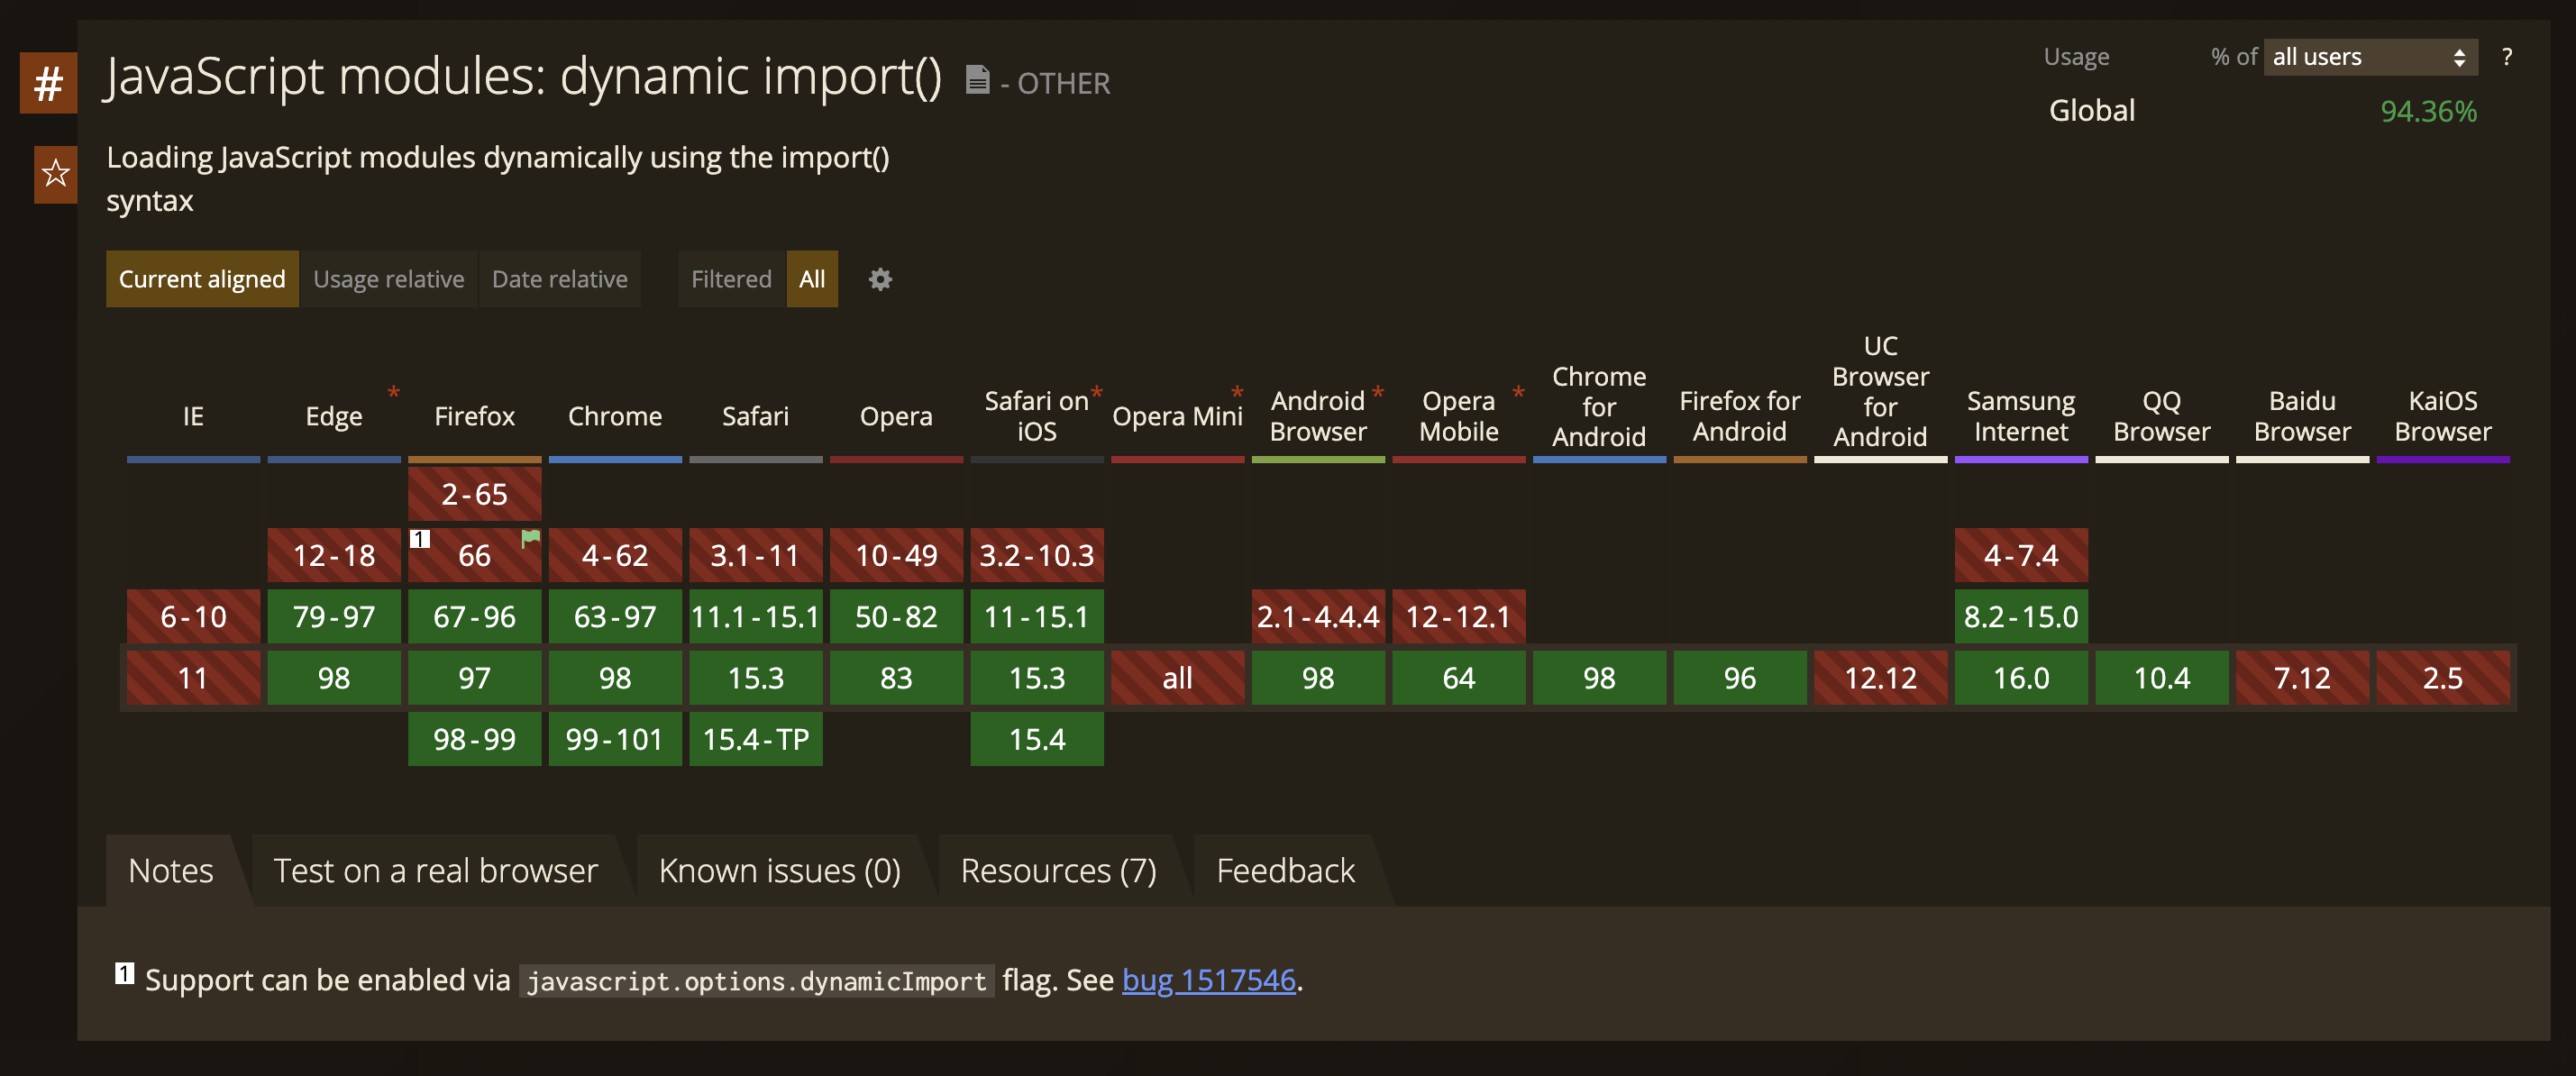The height and width of the screenshot is (1076, 2576).
Task: Open the all users usage dropdown
Action: [x=2370, y=57]
